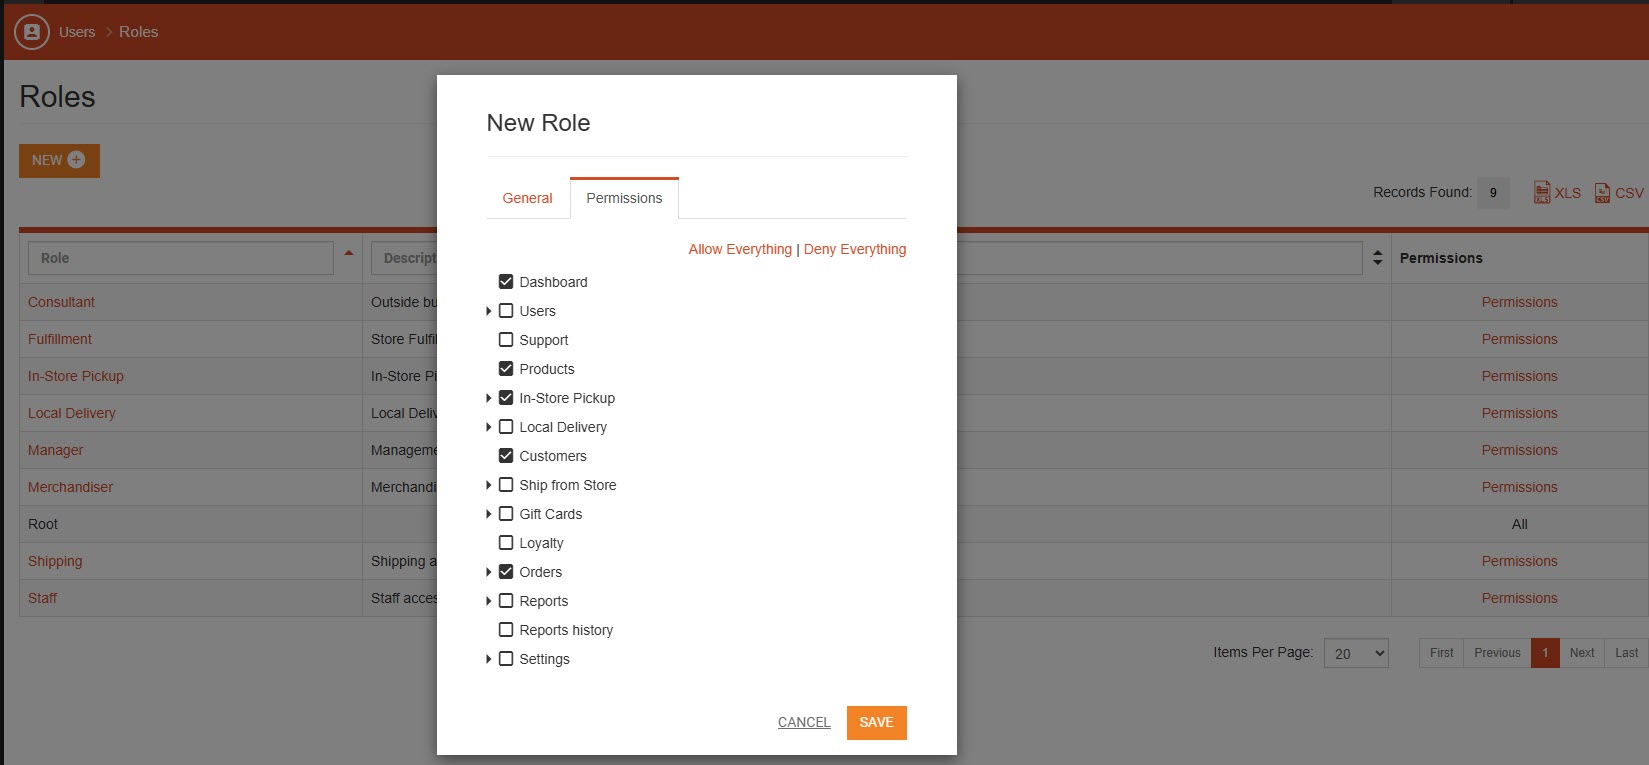Image resolution: width=1649 pixels, height=765 pixels.
Task: Expand the Settings permission tree
Action: click(x=489, y=659)
